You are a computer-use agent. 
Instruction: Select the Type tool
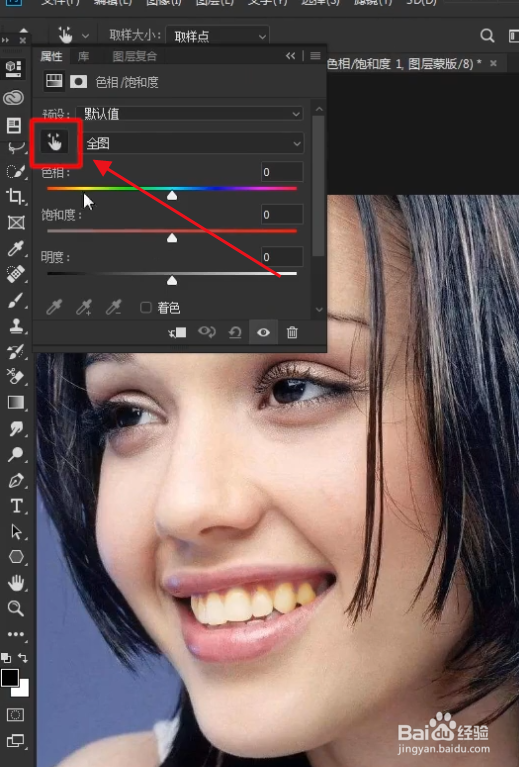click(16, 505)
